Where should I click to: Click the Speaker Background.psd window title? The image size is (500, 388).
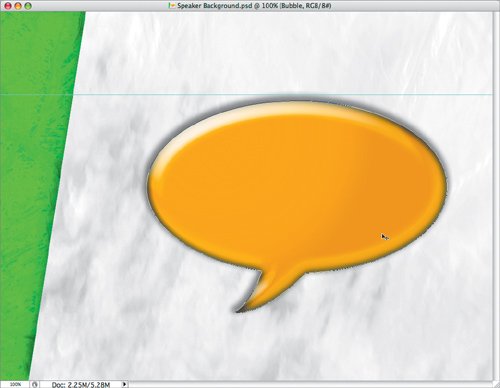254,6
